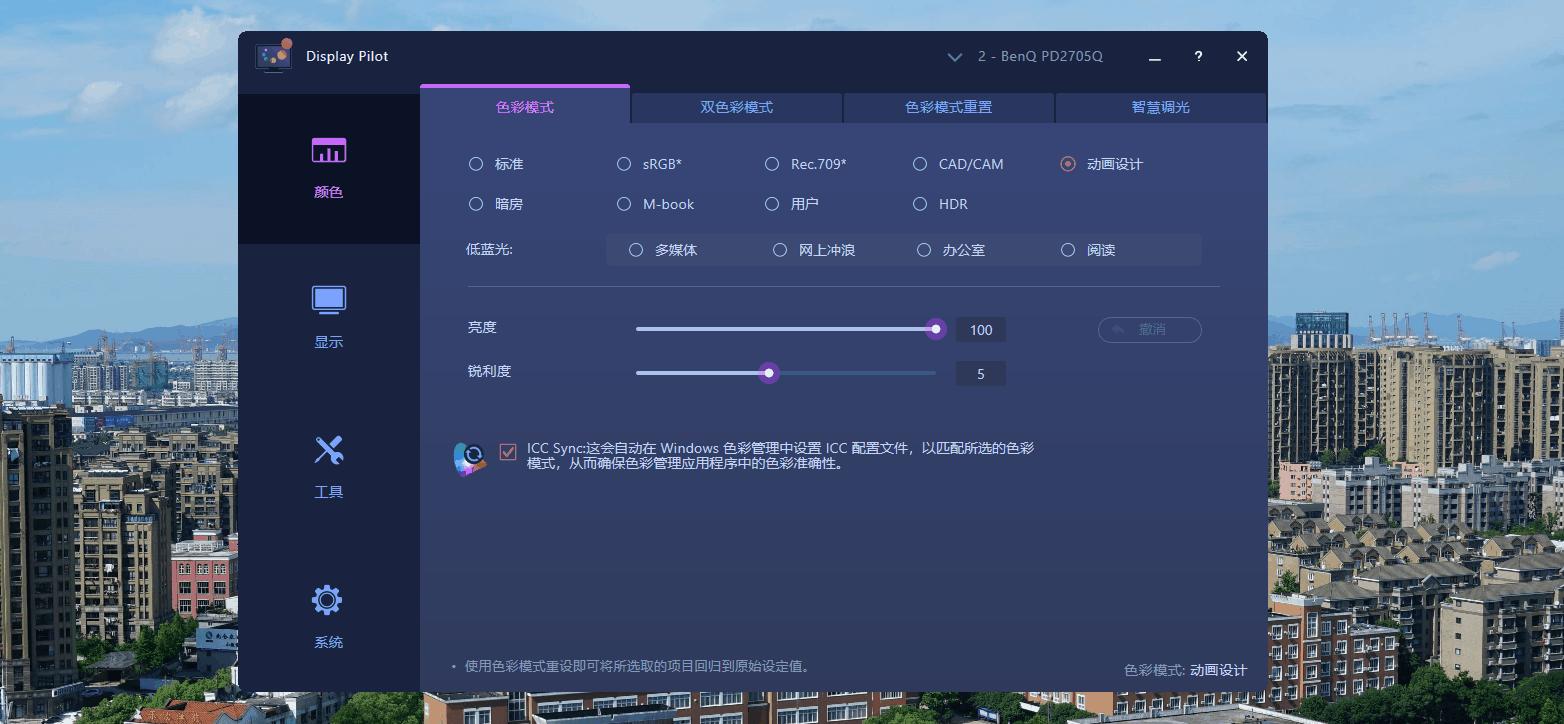This screenshot has width=1564, height=724.
Task: Switch to the 双色彩模式 tab
Action: [737, 107]
